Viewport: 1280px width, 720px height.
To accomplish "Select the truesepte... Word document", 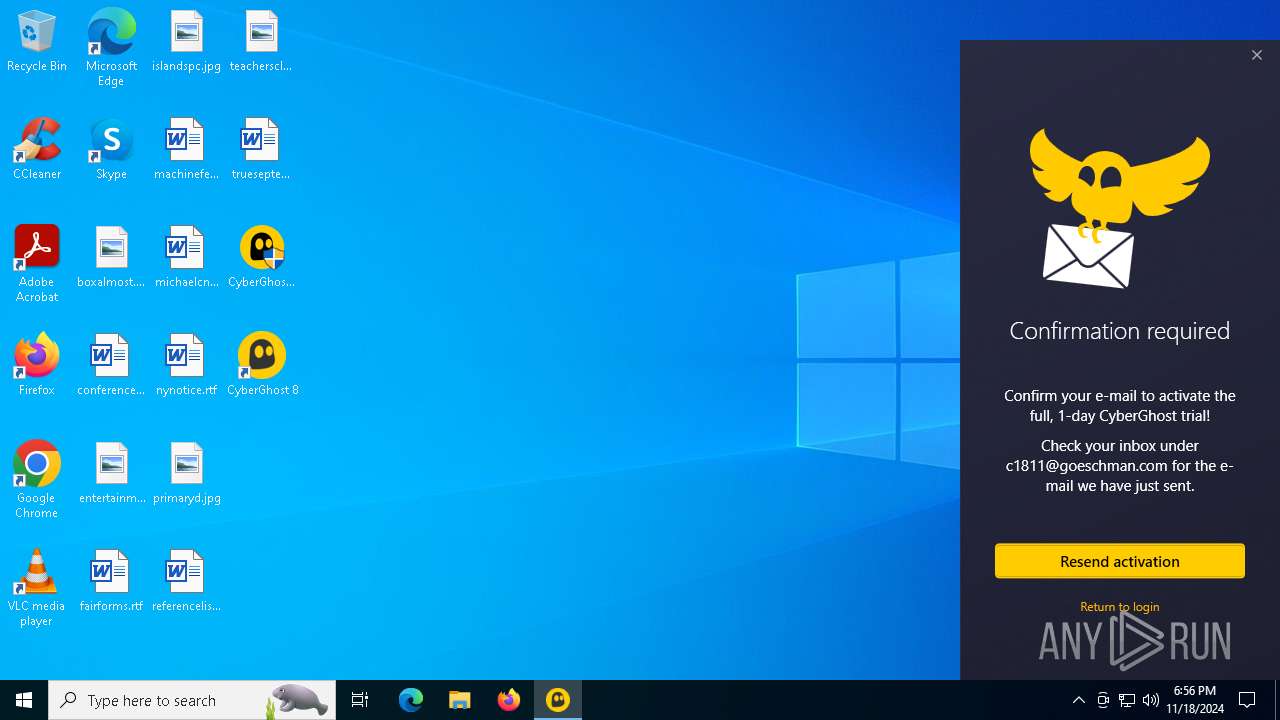I will 261,149.
